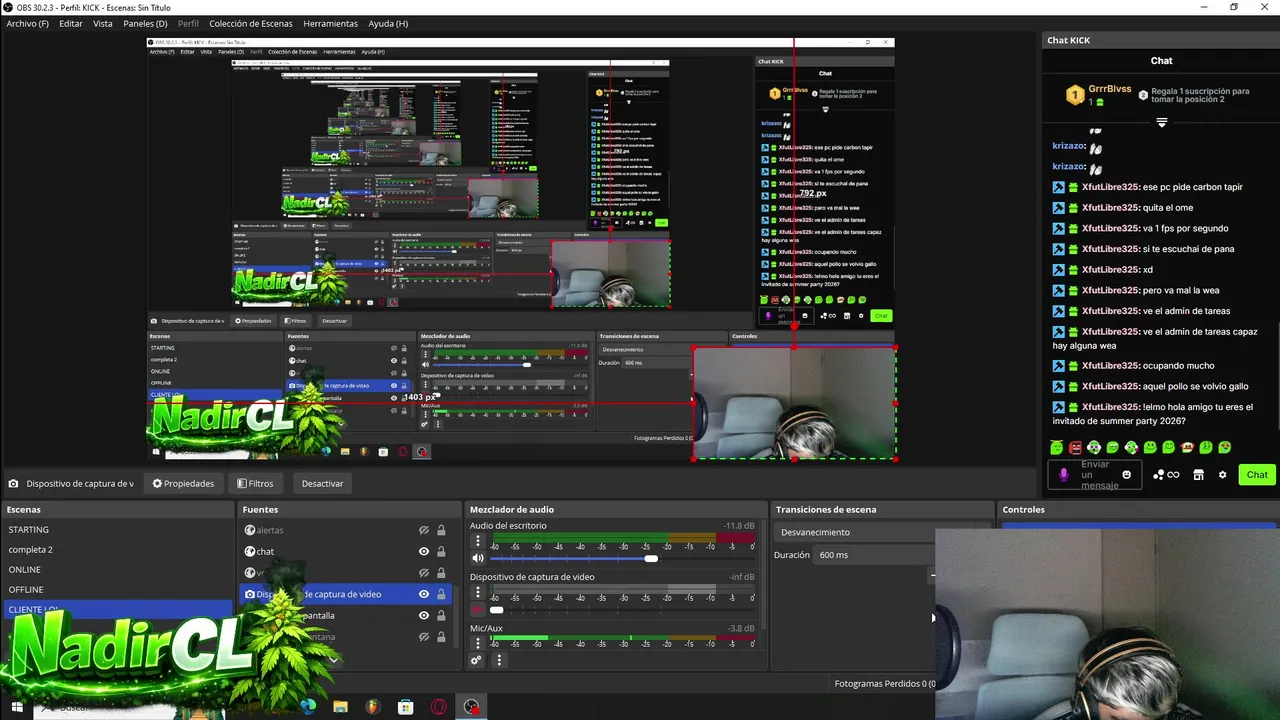Open the emoji picker in chat message box

click(1127, 474)
